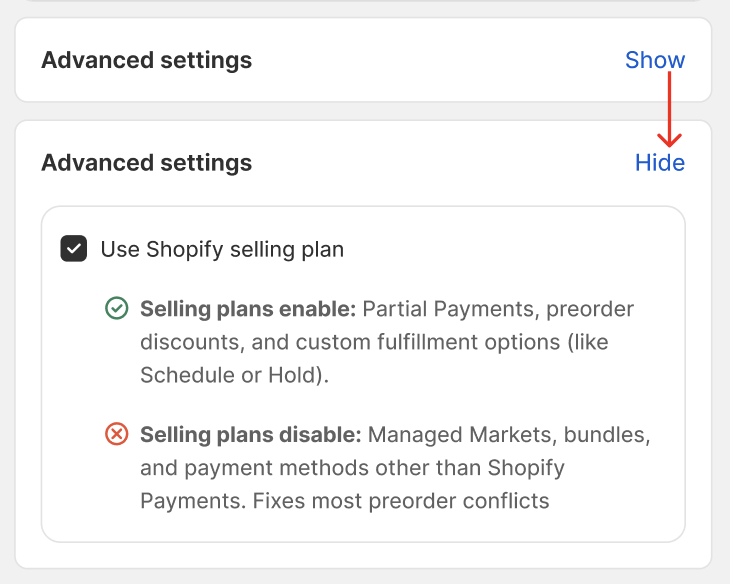
Task: Click the red downward arrow annotation
Action: coord(669,112)
